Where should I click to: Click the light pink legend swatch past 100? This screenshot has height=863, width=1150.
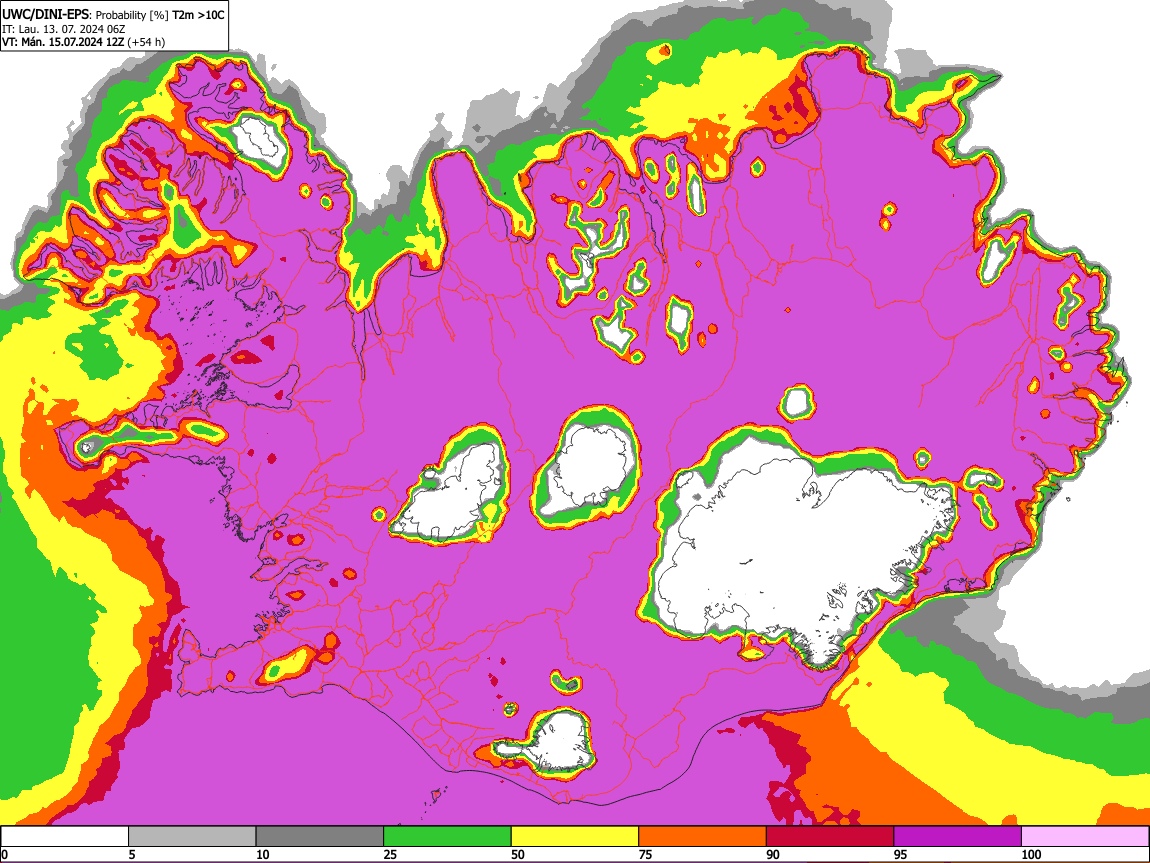(1085, 836)
